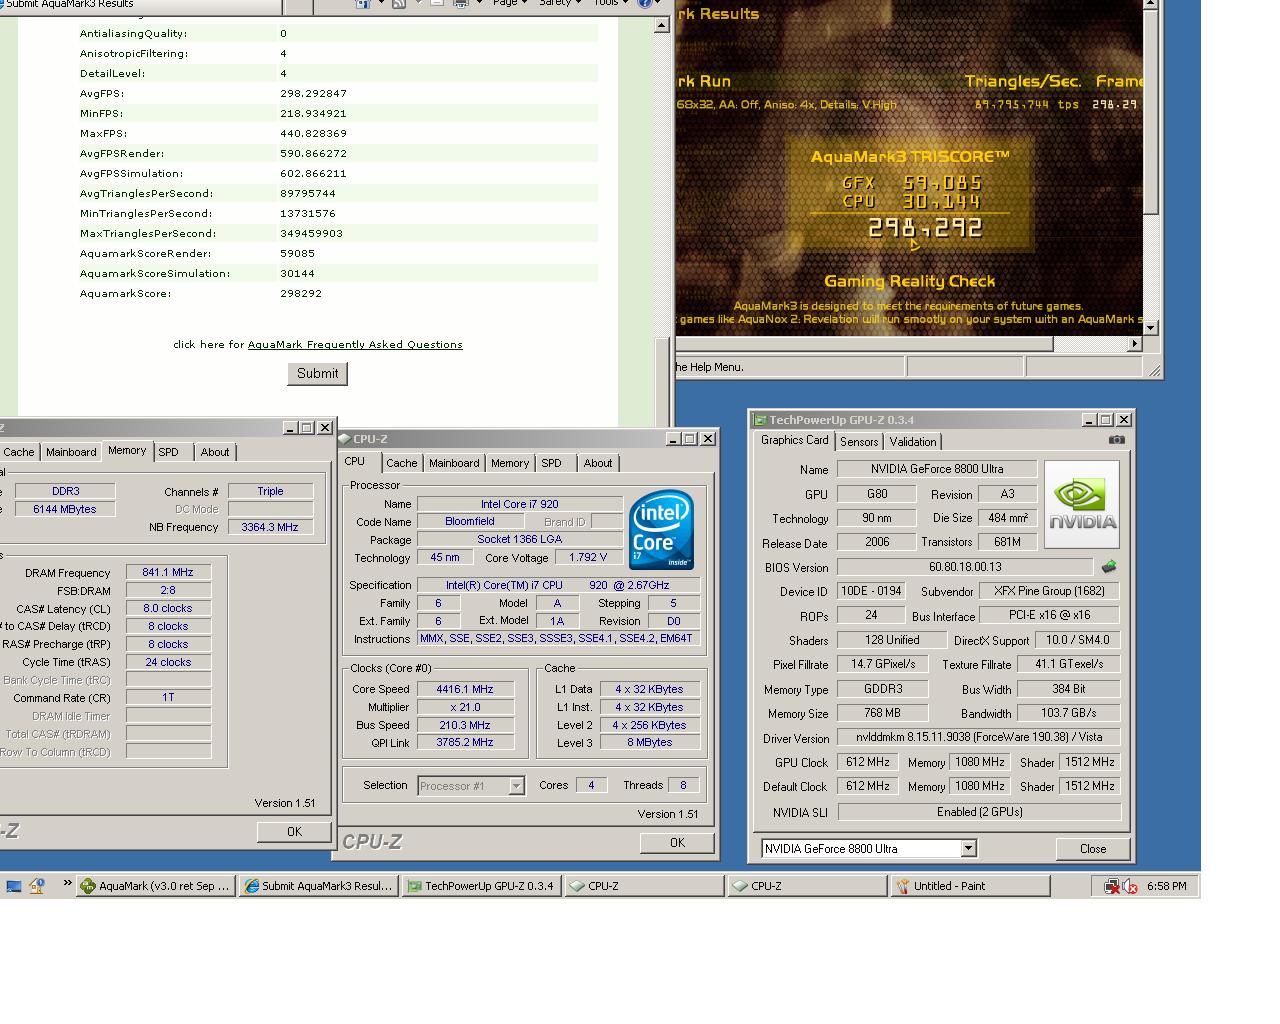Image resolution: width=1280 pixels, height=1024 pixels.
Task: Click scroll-right arrow in AquaMark window
Action: (1134, 344)
